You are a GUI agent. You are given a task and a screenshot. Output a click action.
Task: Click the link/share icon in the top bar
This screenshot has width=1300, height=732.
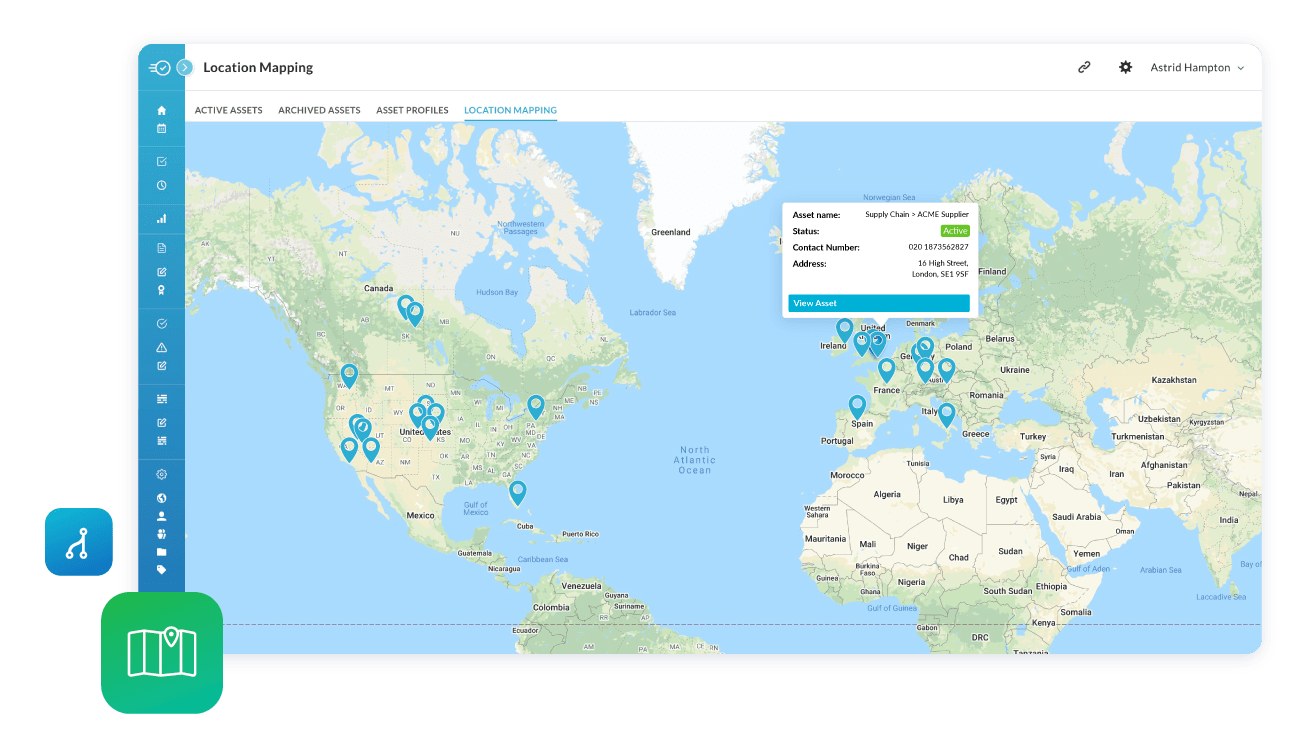tap(1083, 67)
